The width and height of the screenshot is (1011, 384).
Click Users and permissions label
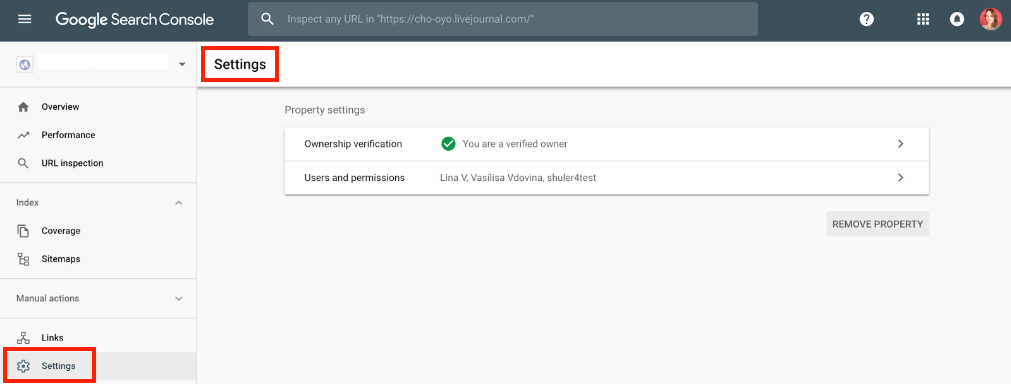[355, 178]
